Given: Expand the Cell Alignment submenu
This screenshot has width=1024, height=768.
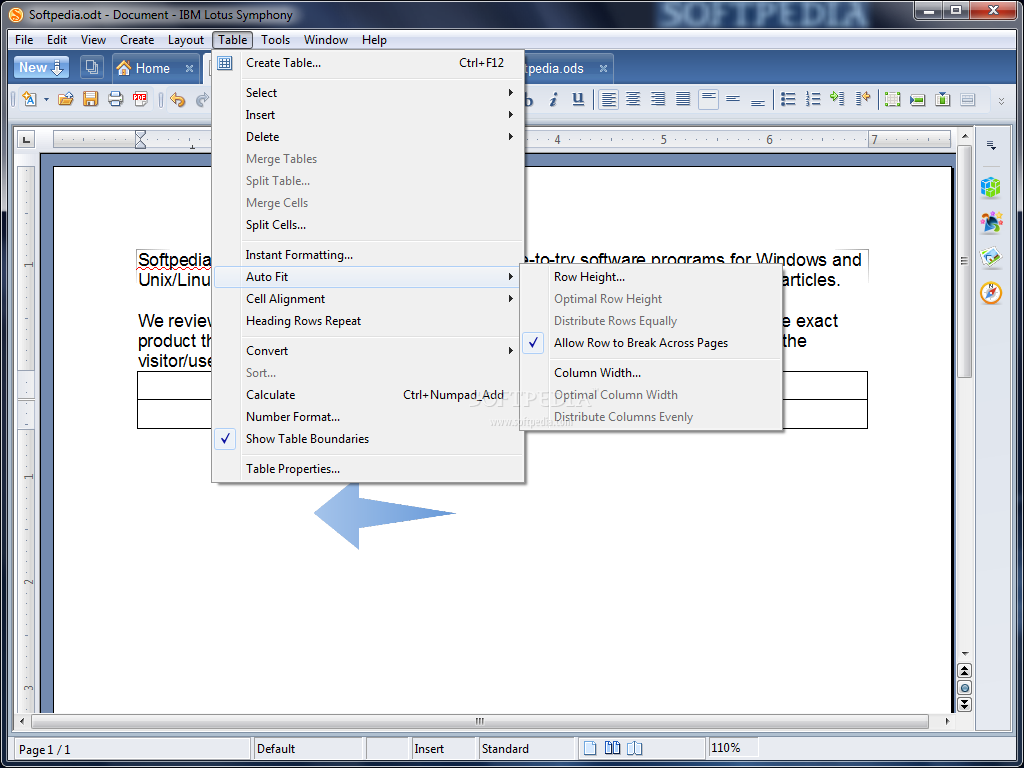Looking at the screenshot, I should click(368, 299).
